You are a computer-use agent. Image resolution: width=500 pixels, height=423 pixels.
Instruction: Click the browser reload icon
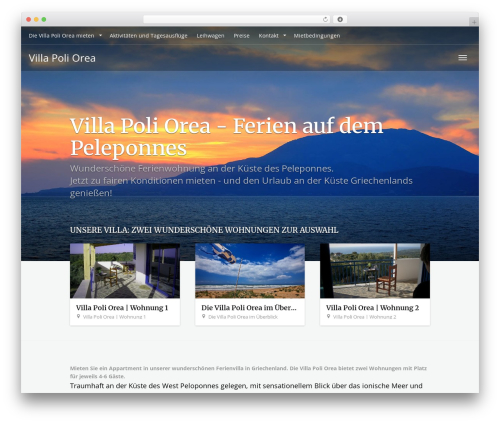[325, 20]
